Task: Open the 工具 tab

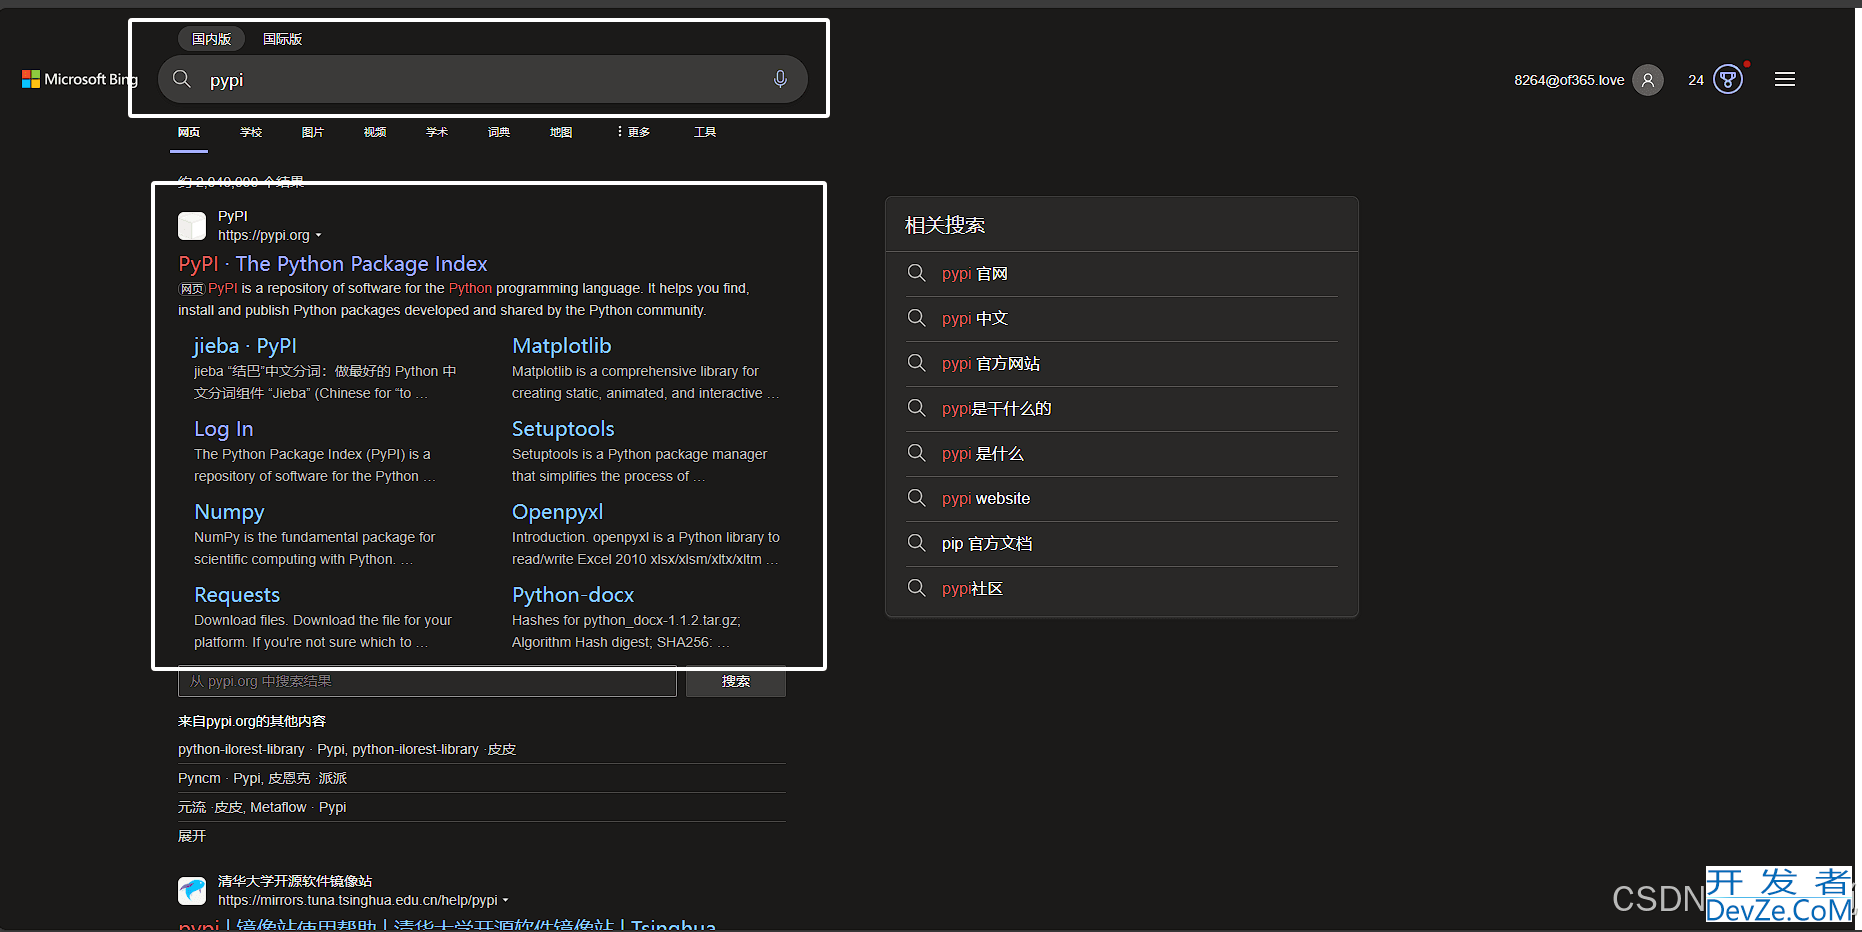Action: coord(705,132)
